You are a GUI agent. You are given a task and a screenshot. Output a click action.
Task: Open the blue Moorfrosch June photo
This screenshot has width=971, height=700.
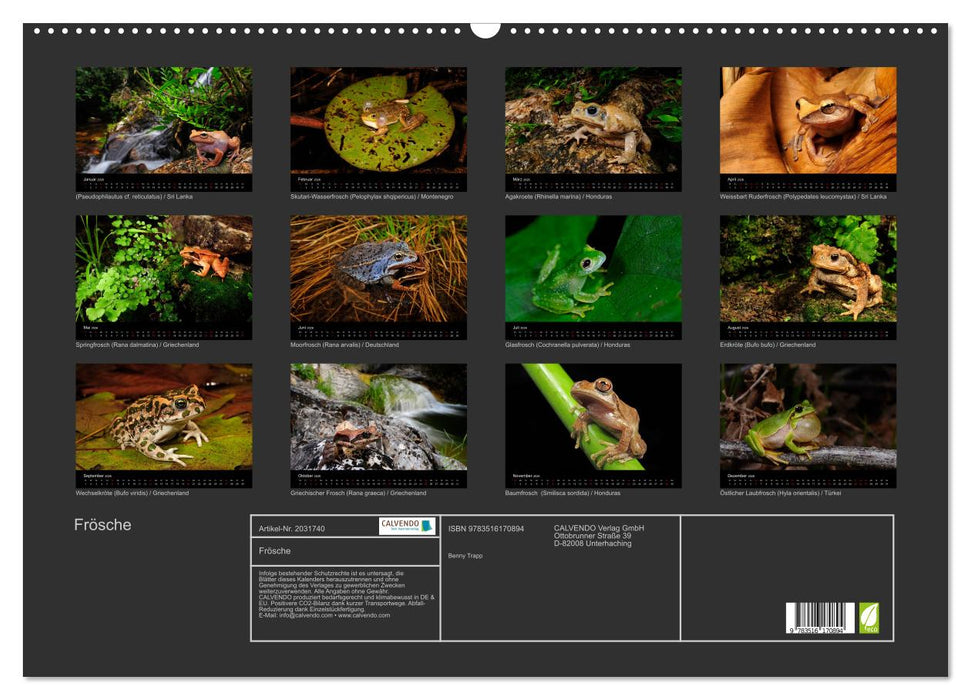(378, 270)
